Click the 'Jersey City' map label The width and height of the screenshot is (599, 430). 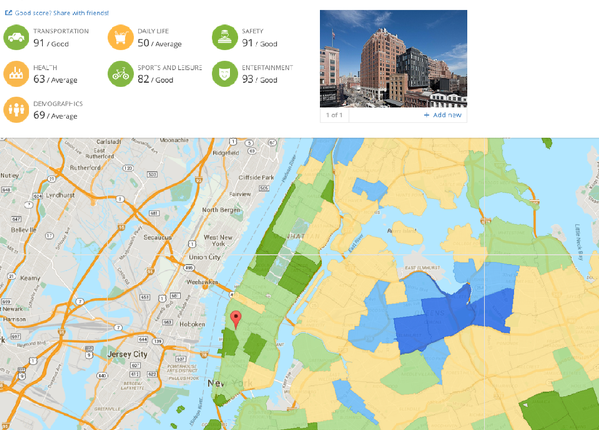coord(127,354)
